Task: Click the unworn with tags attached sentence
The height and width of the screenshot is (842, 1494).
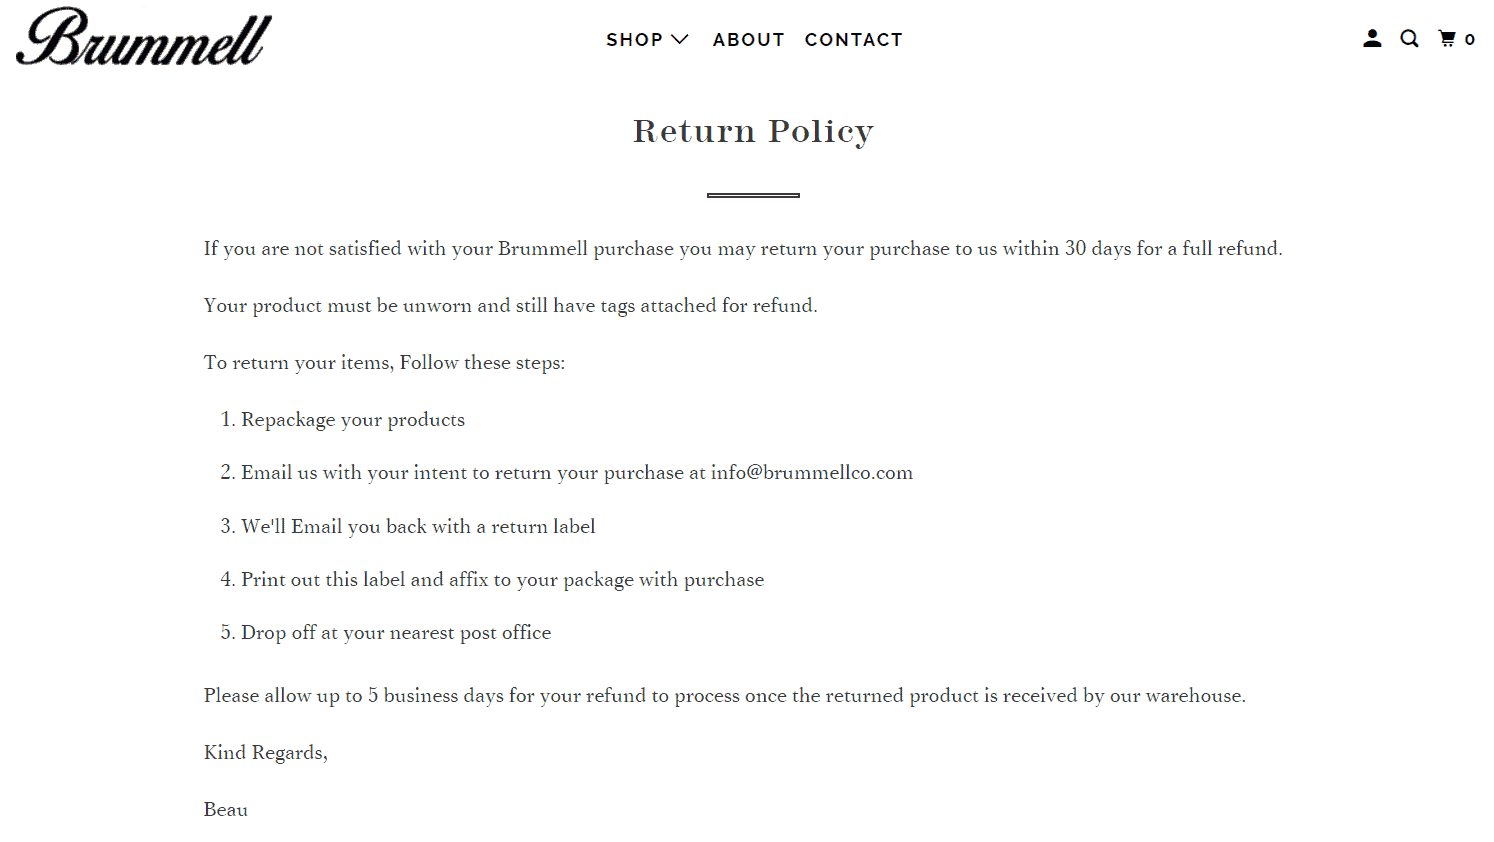Action: point(510,306)
